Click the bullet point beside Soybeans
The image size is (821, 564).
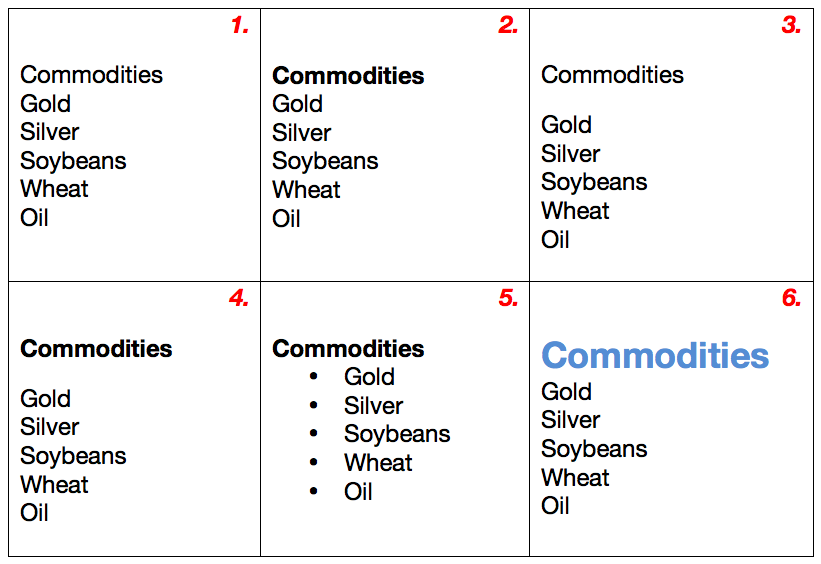314,434
